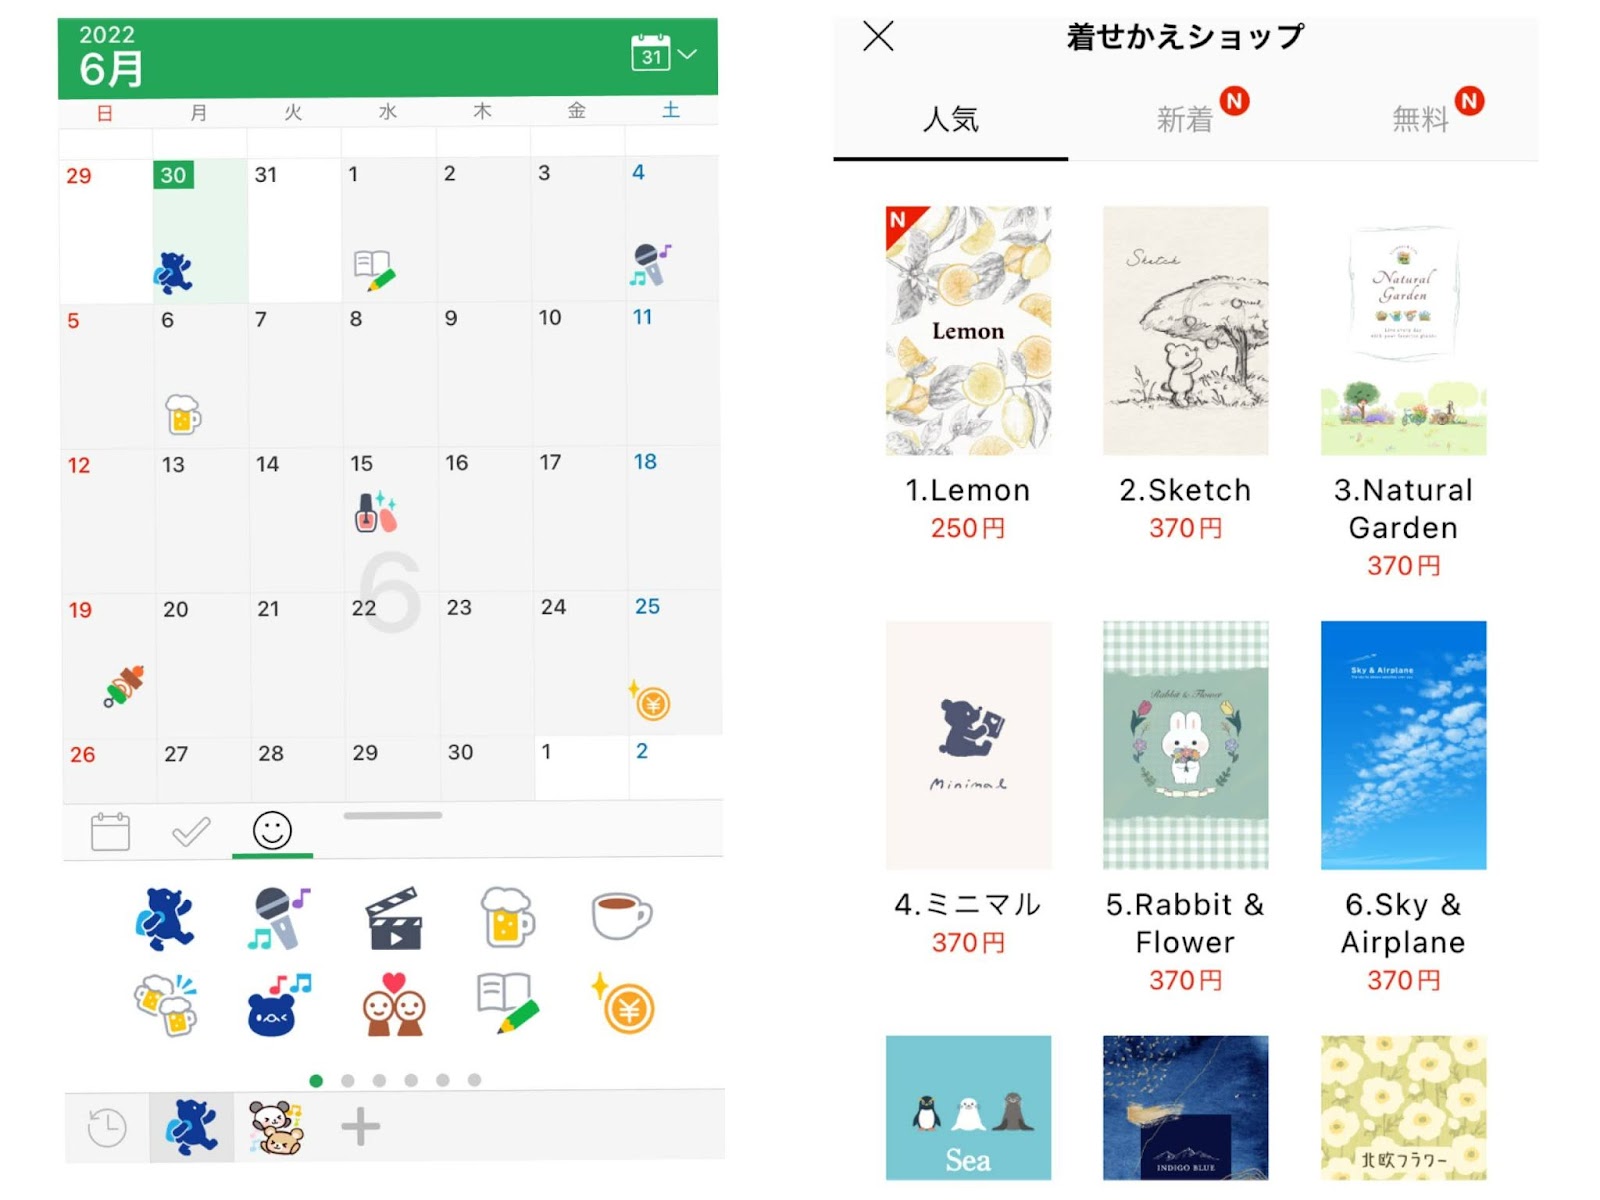Pick the coffee cup stamp
The image size is (1600, 1200).
[x=621, y=915]
